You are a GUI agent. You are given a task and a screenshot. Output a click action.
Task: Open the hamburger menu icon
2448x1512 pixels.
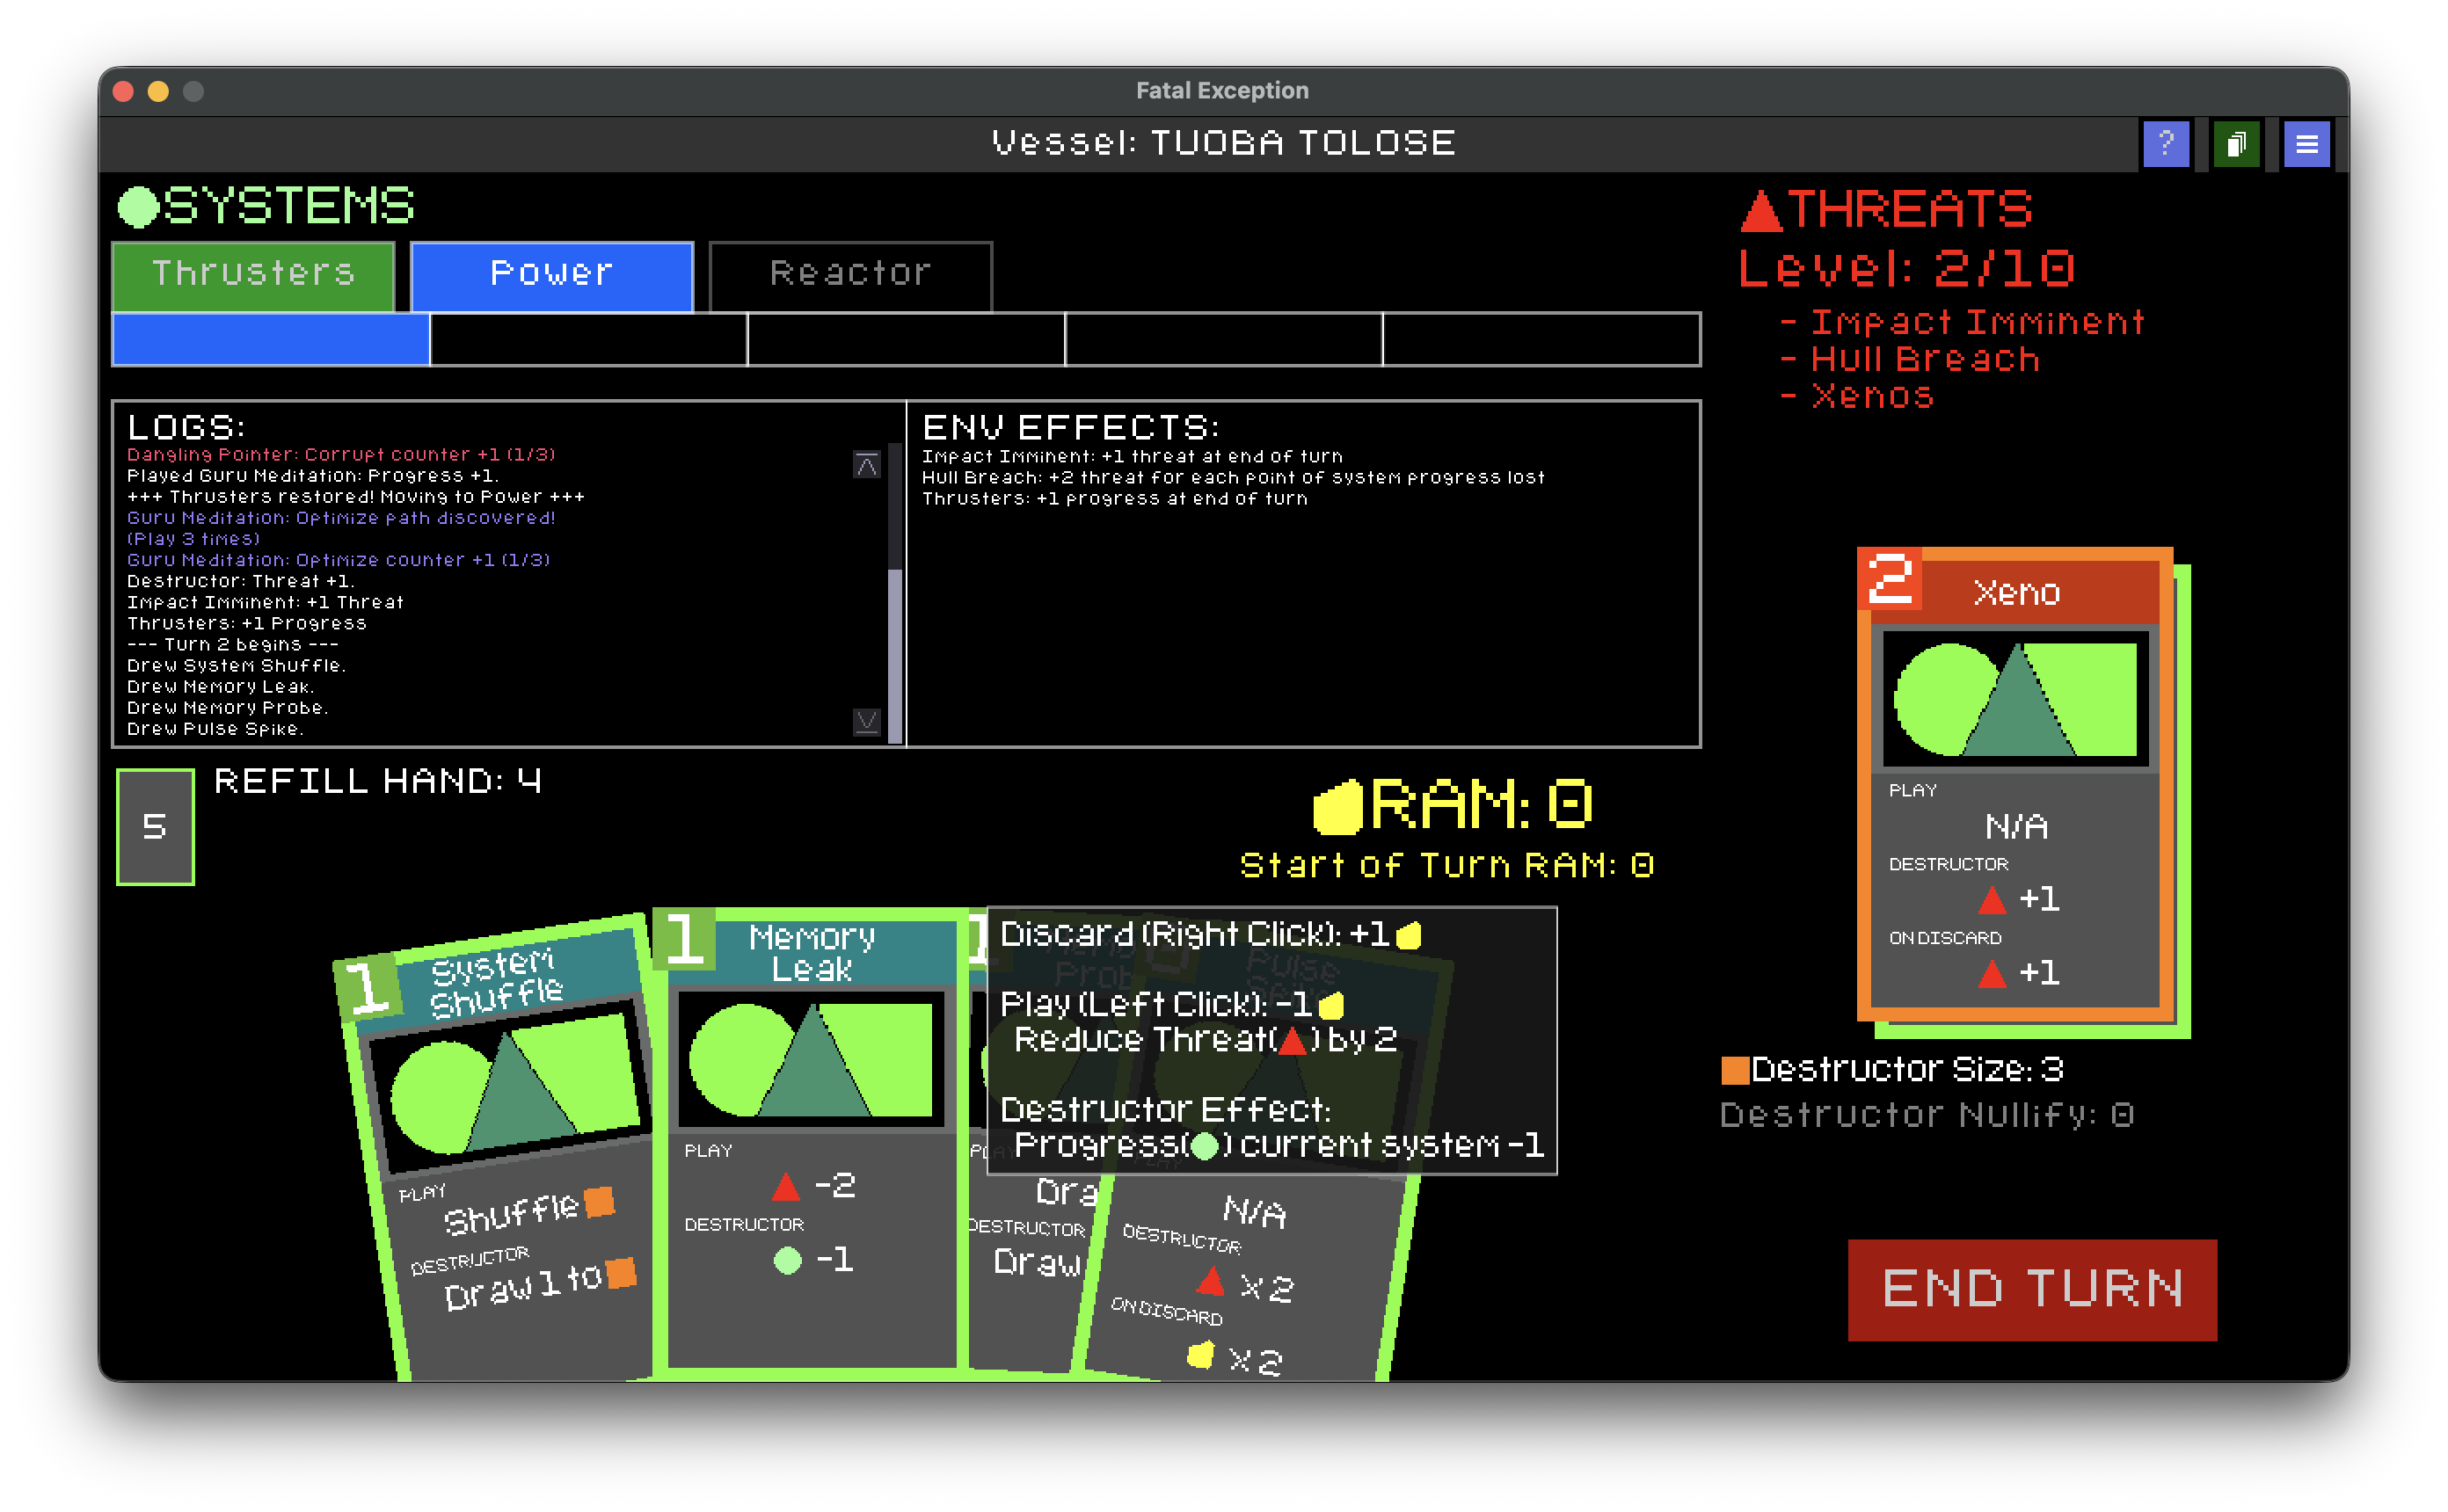pos(2306,144)
